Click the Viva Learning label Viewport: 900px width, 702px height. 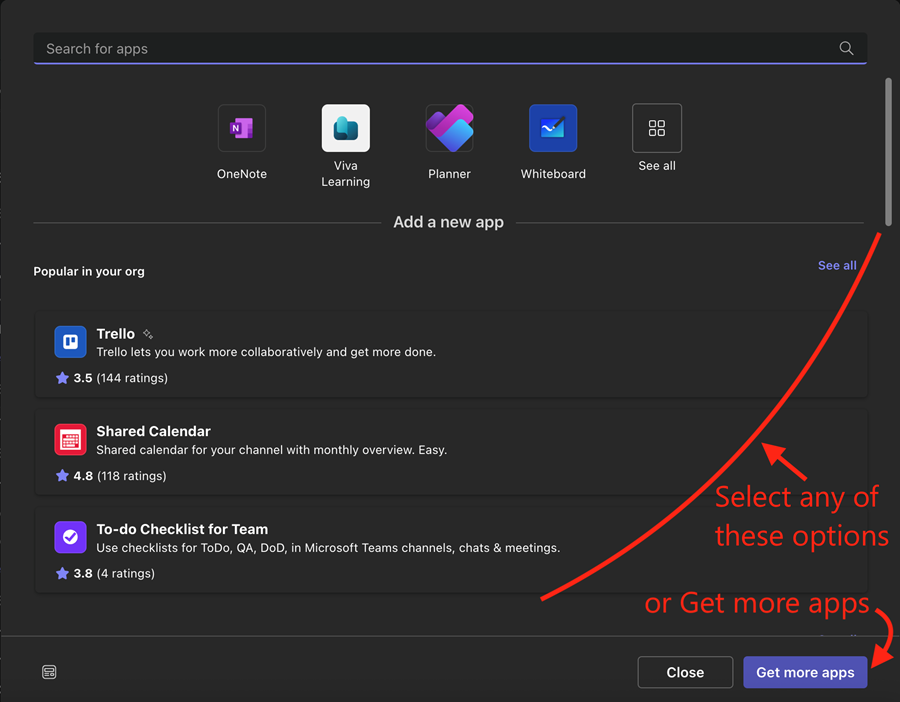[346, 173]
